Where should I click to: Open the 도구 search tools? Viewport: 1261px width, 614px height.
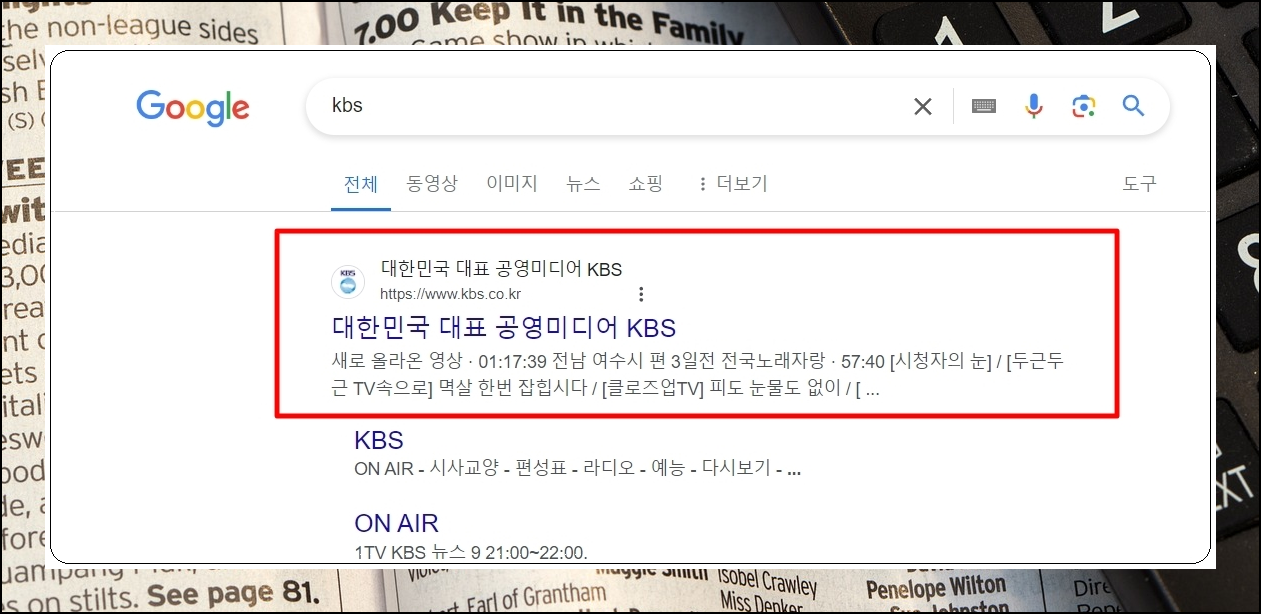(x=1139, y=184)
